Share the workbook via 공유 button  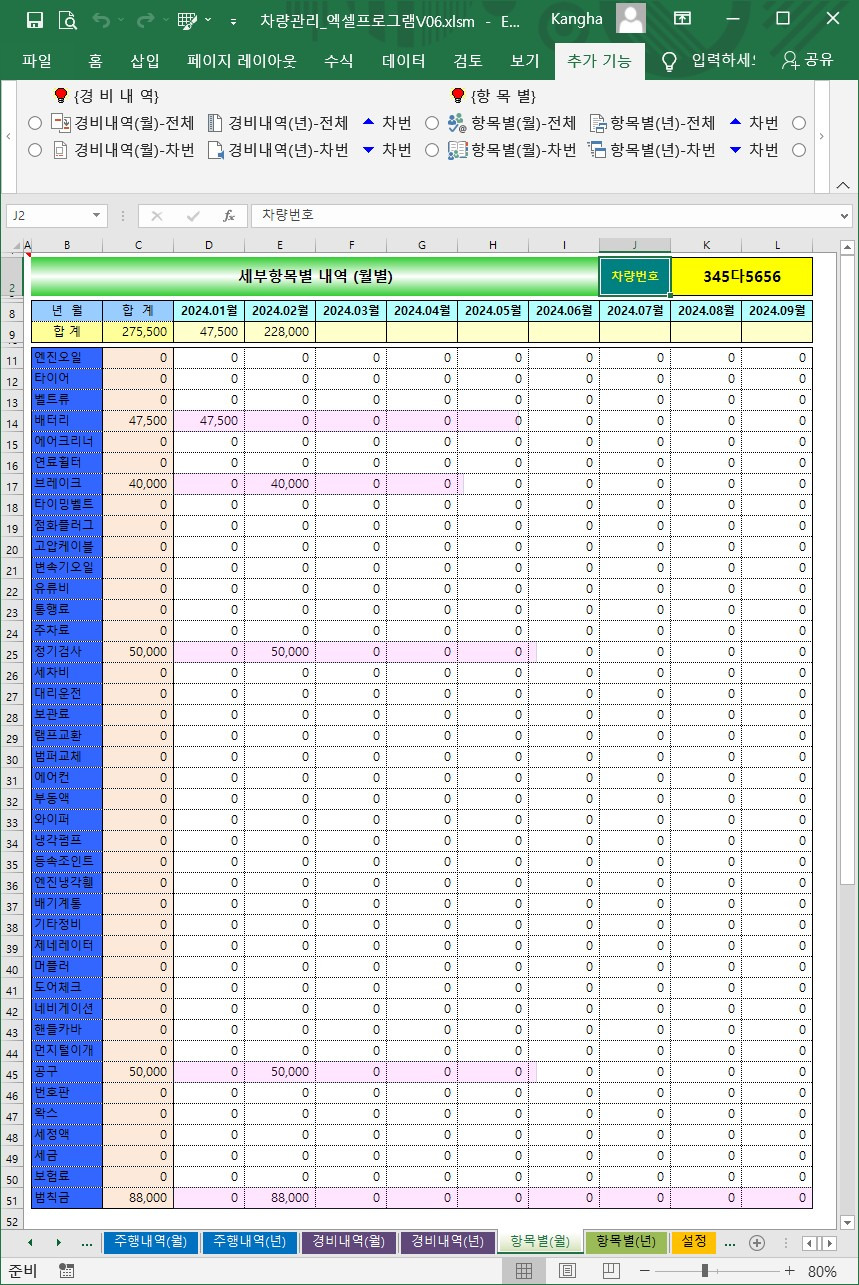pyautogui.click(x=808, y=61)
